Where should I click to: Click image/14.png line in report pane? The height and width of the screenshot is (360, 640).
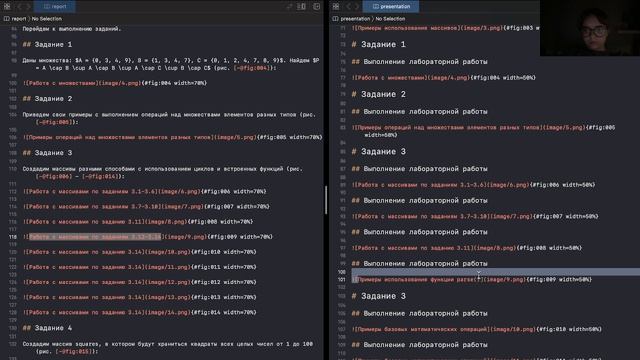tap(140, 312)
